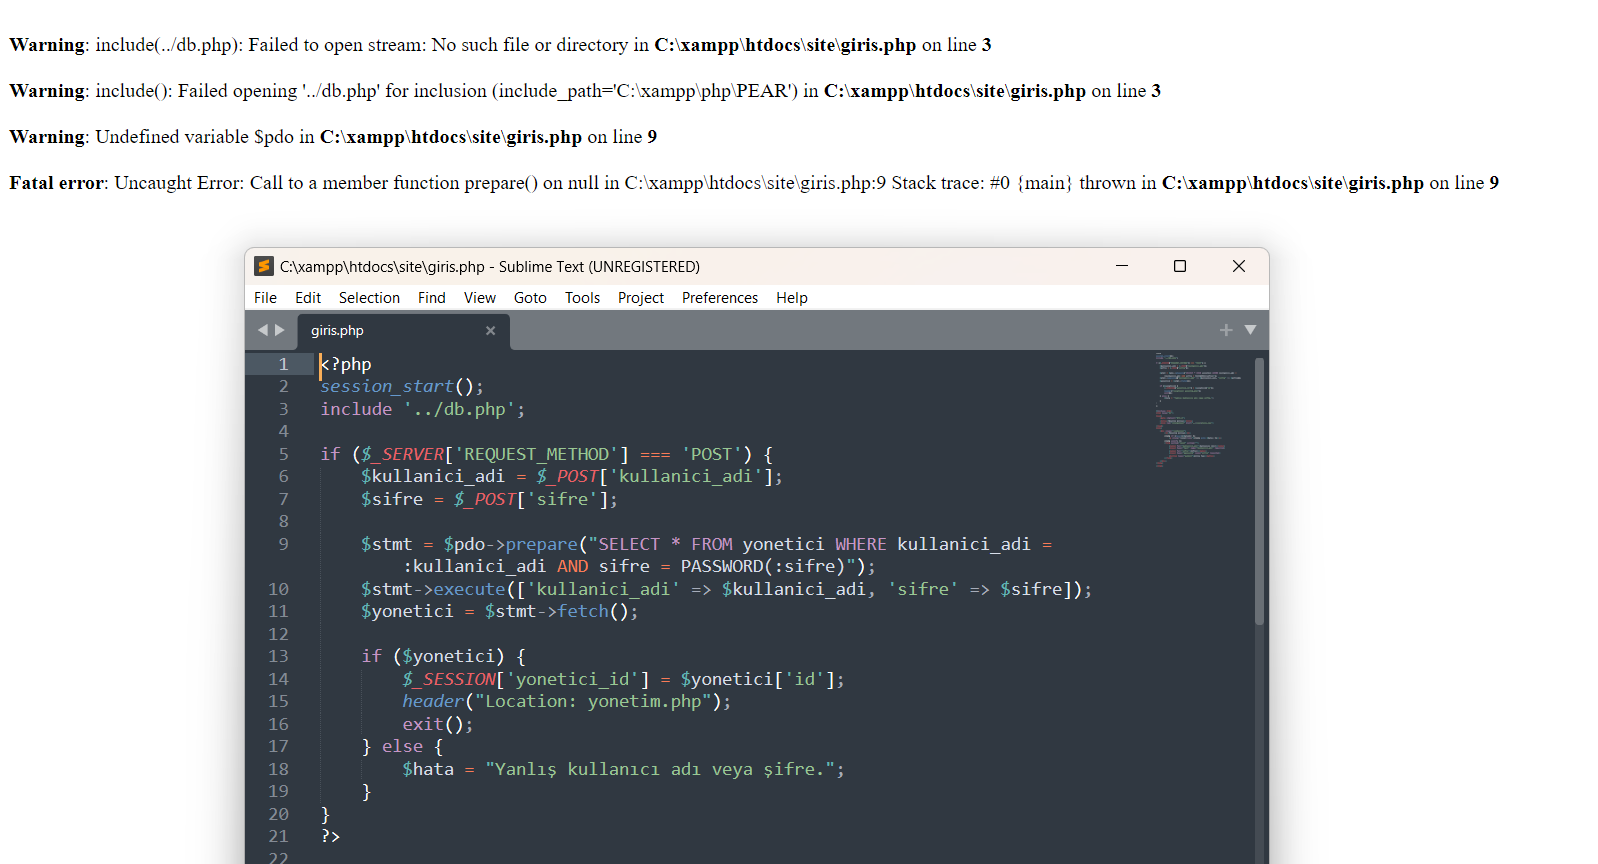The image size is (1598, 864).
Task: Open the Help menu
Action: (792, 298)
